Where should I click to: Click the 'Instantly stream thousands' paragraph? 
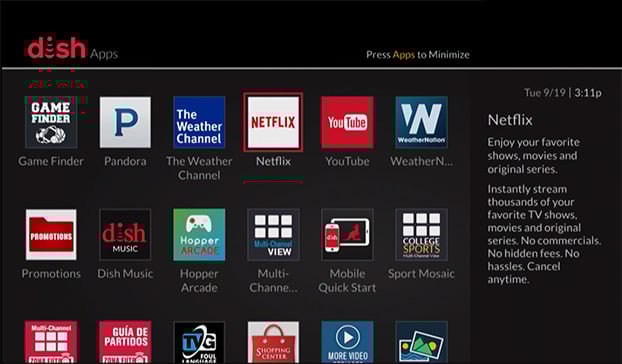pos(544,234)
